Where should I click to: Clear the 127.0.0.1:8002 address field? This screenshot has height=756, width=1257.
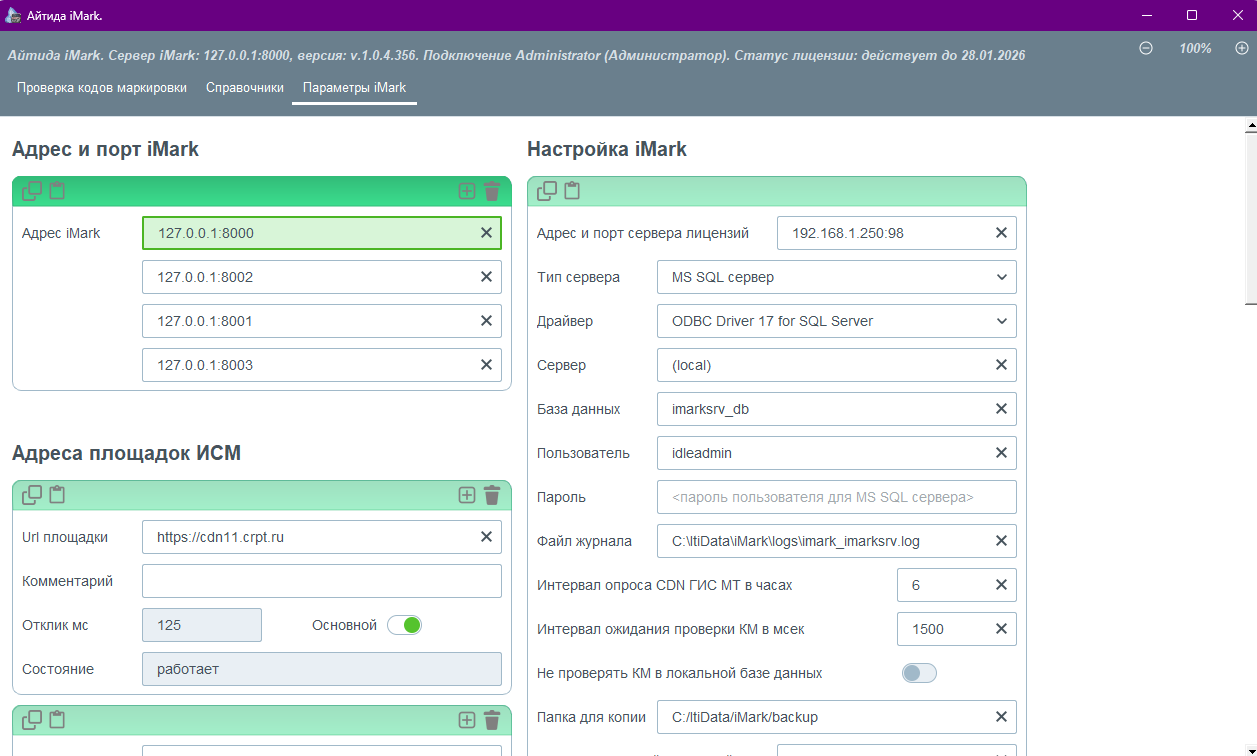486,277
